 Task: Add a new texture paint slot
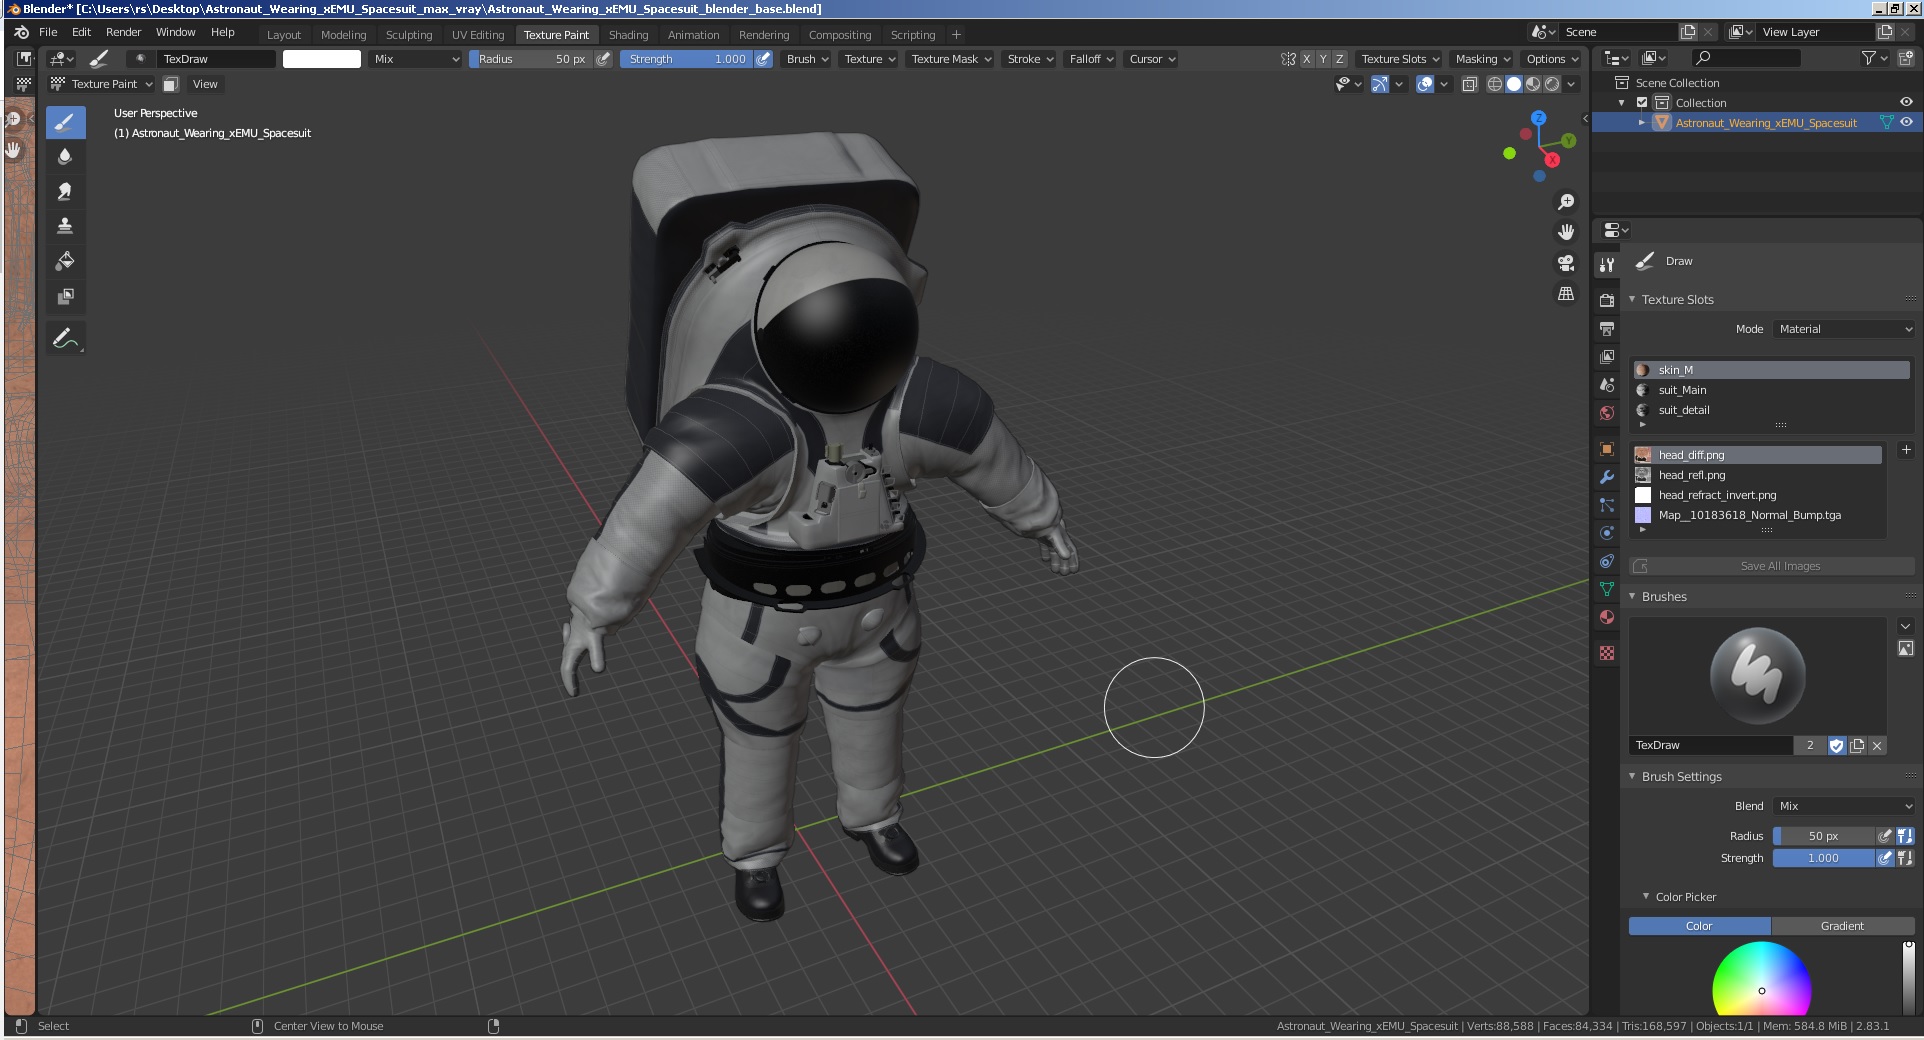tap(1905, 450)
